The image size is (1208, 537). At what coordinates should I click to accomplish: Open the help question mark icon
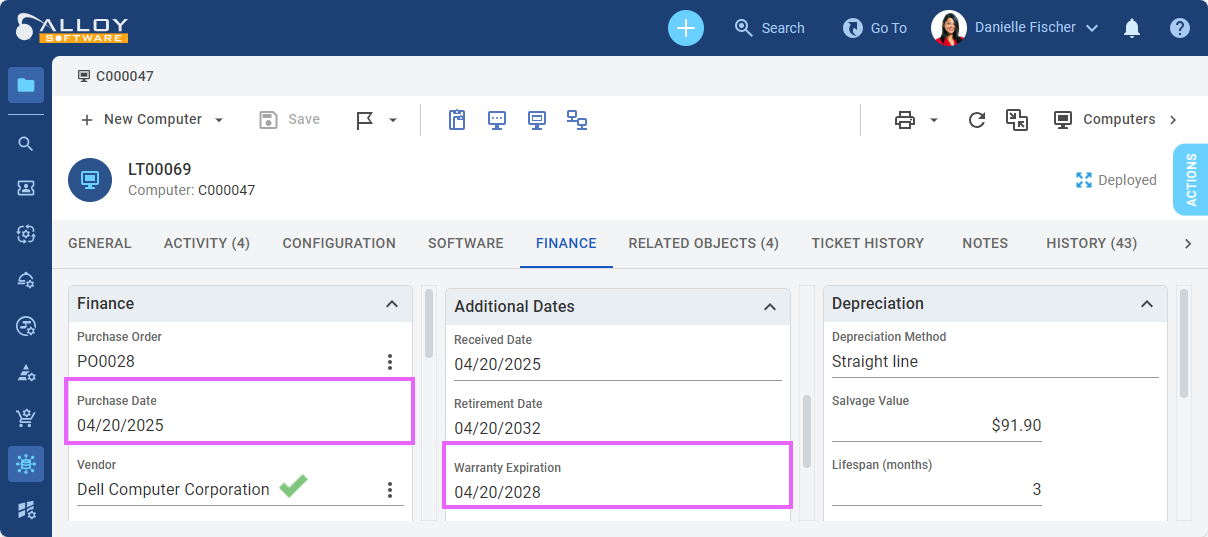pos(1180,28)
